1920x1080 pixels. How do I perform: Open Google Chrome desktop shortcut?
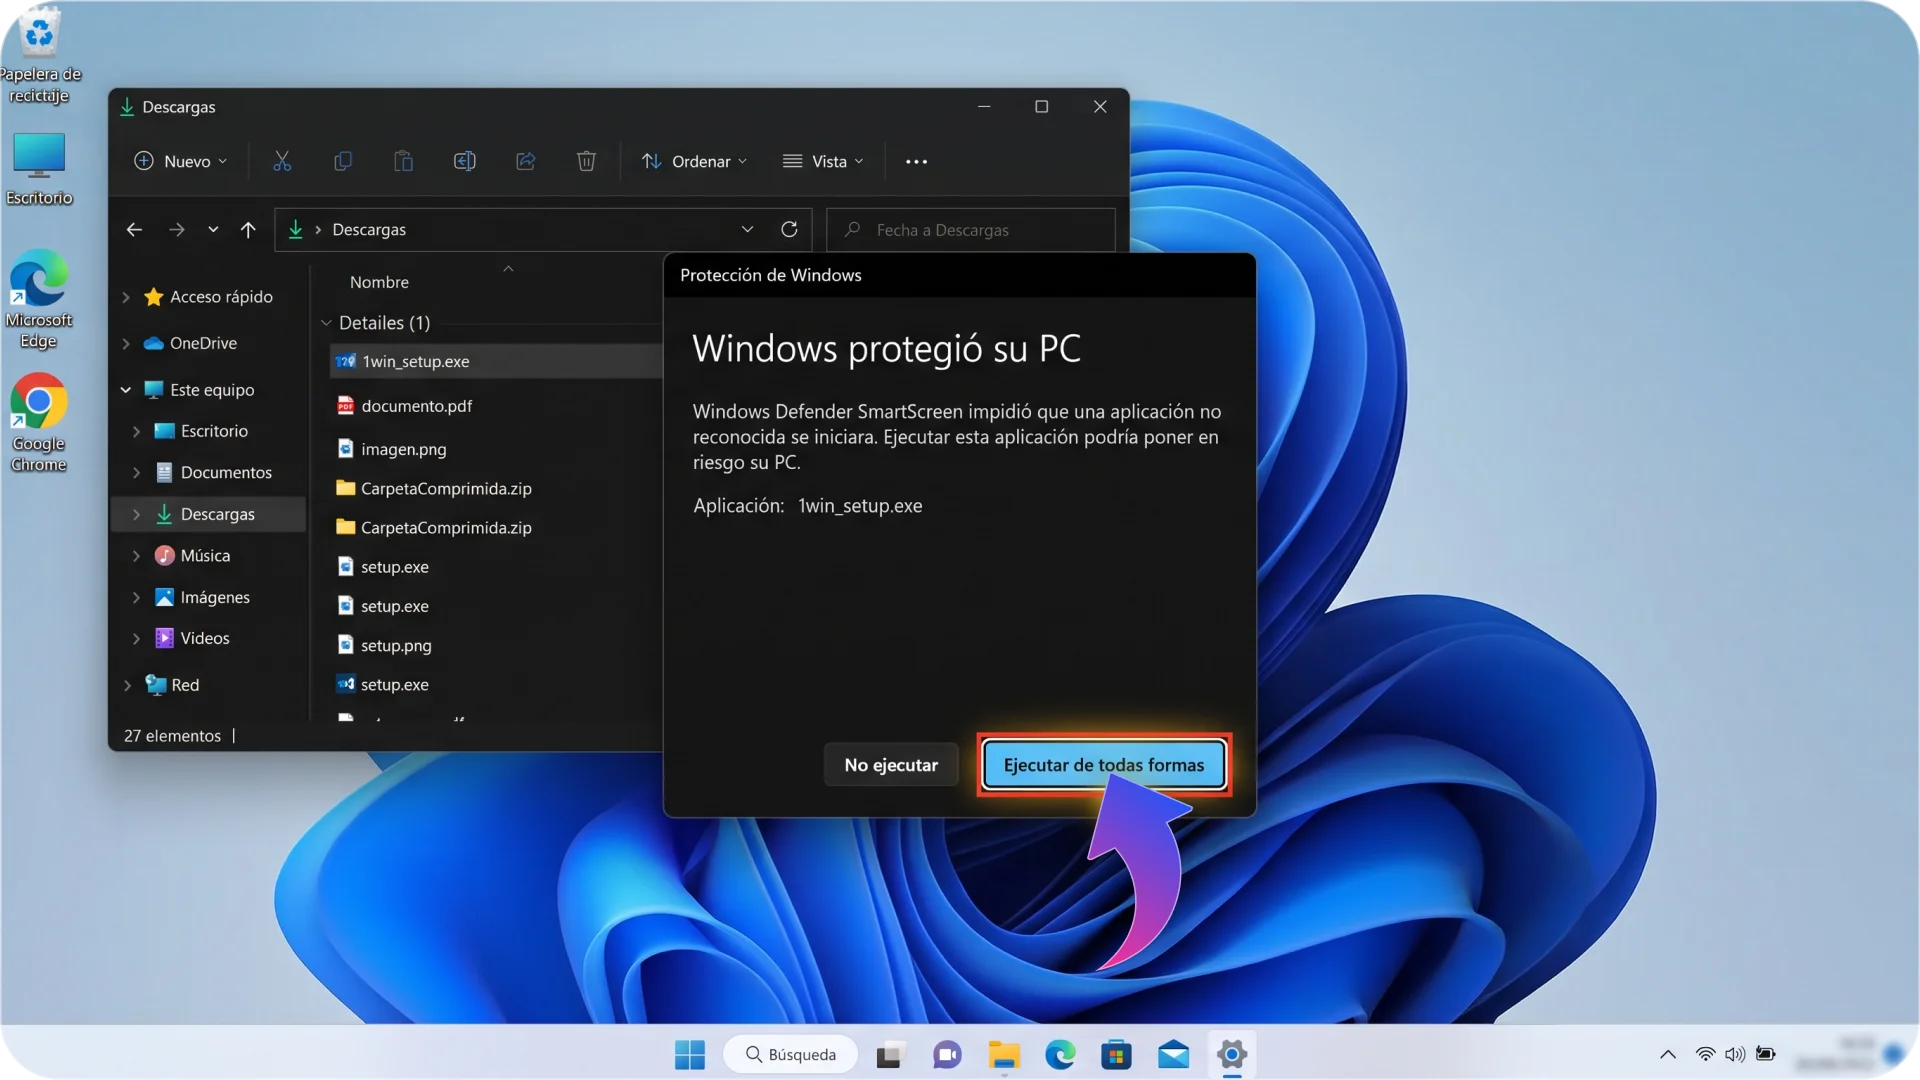pyautogui.click(x=39, y=423)
